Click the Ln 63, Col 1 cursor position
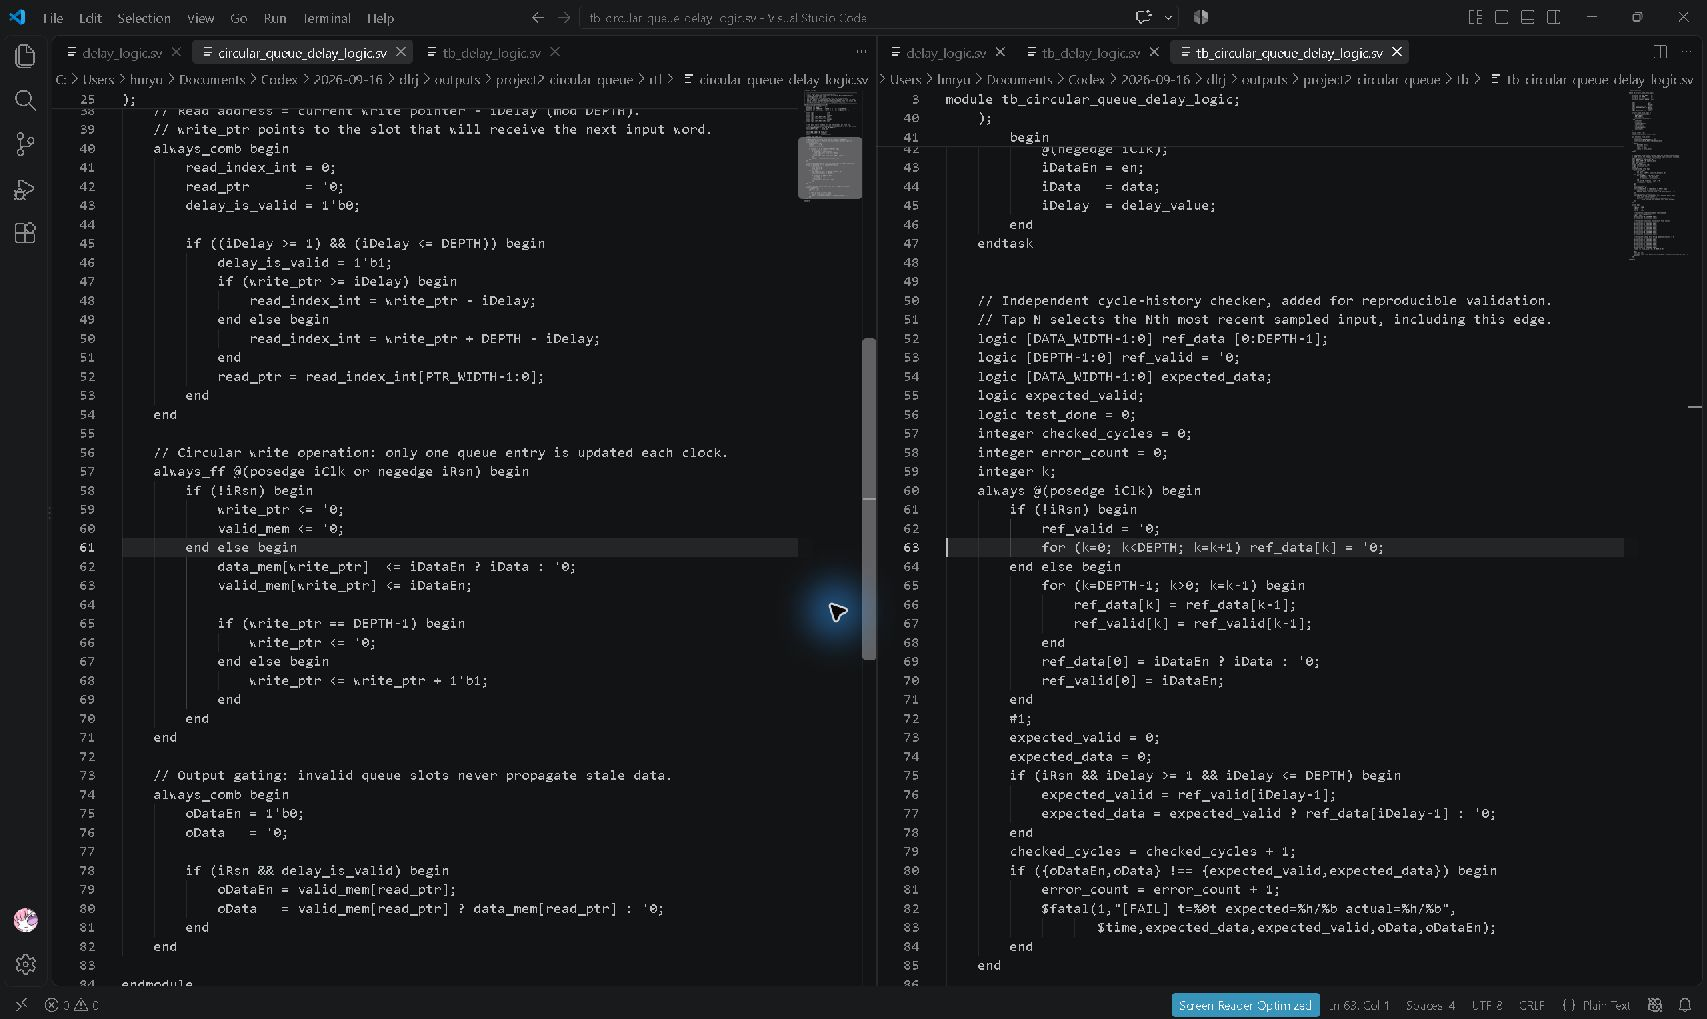This screenshot has height=1019, width=1707. tap(1360, 1005)
